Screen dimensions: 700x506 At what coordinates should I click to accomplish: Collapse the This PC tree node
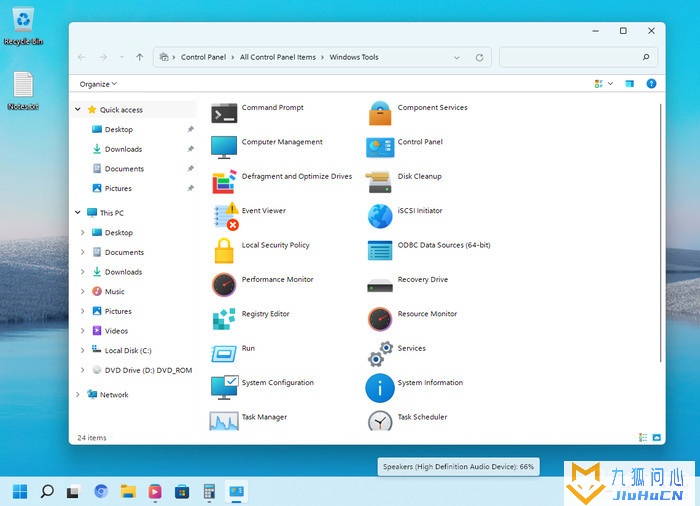click(78, 213)
